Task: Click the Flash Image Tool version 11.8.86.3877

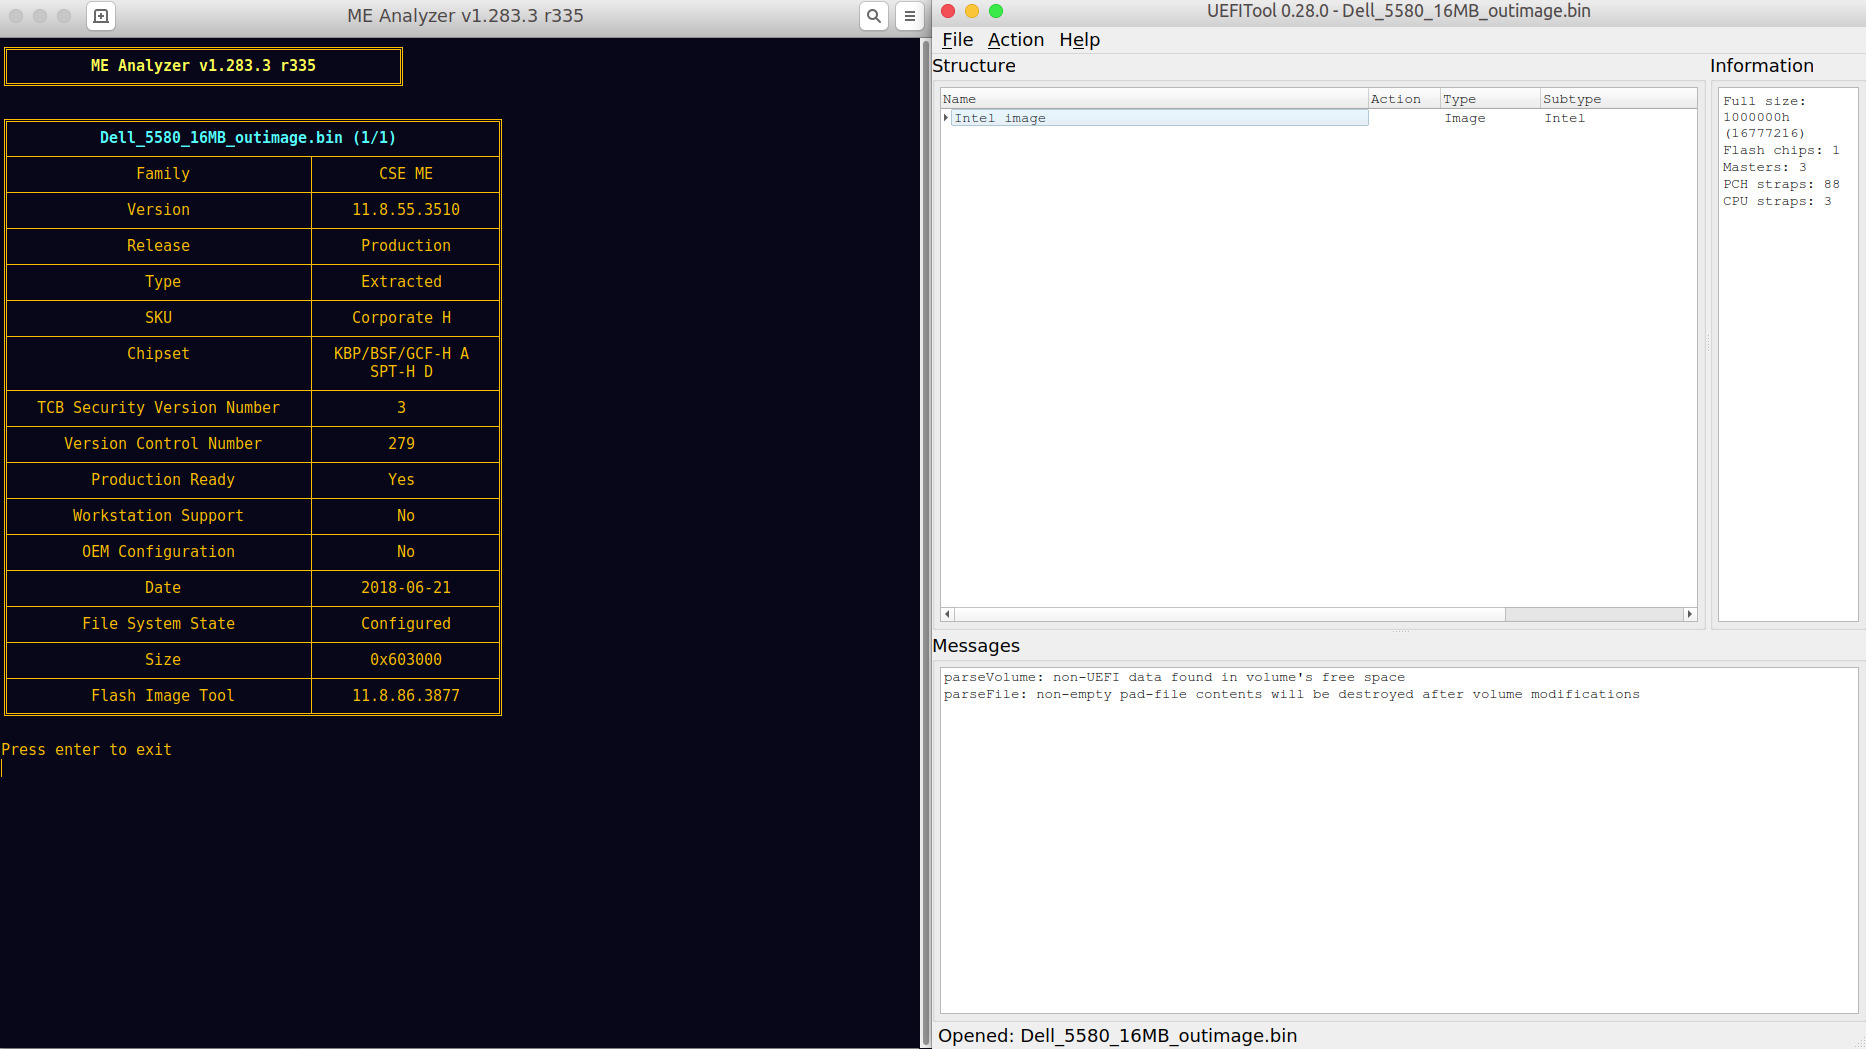Action: pyautogui.click(x=406, y=696)
